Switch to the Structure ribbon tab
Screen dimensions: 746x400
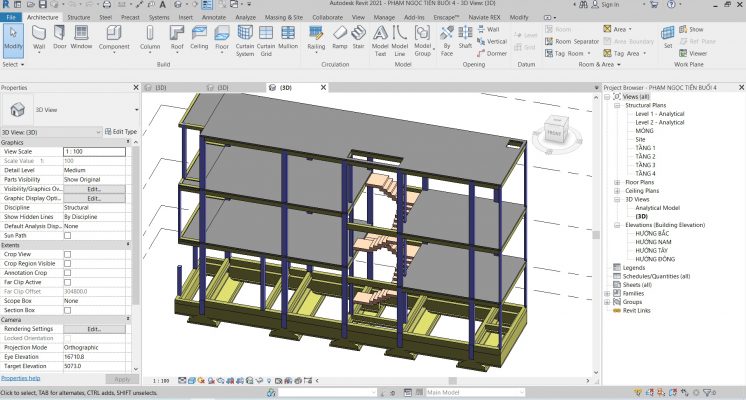tap(78, 17)
